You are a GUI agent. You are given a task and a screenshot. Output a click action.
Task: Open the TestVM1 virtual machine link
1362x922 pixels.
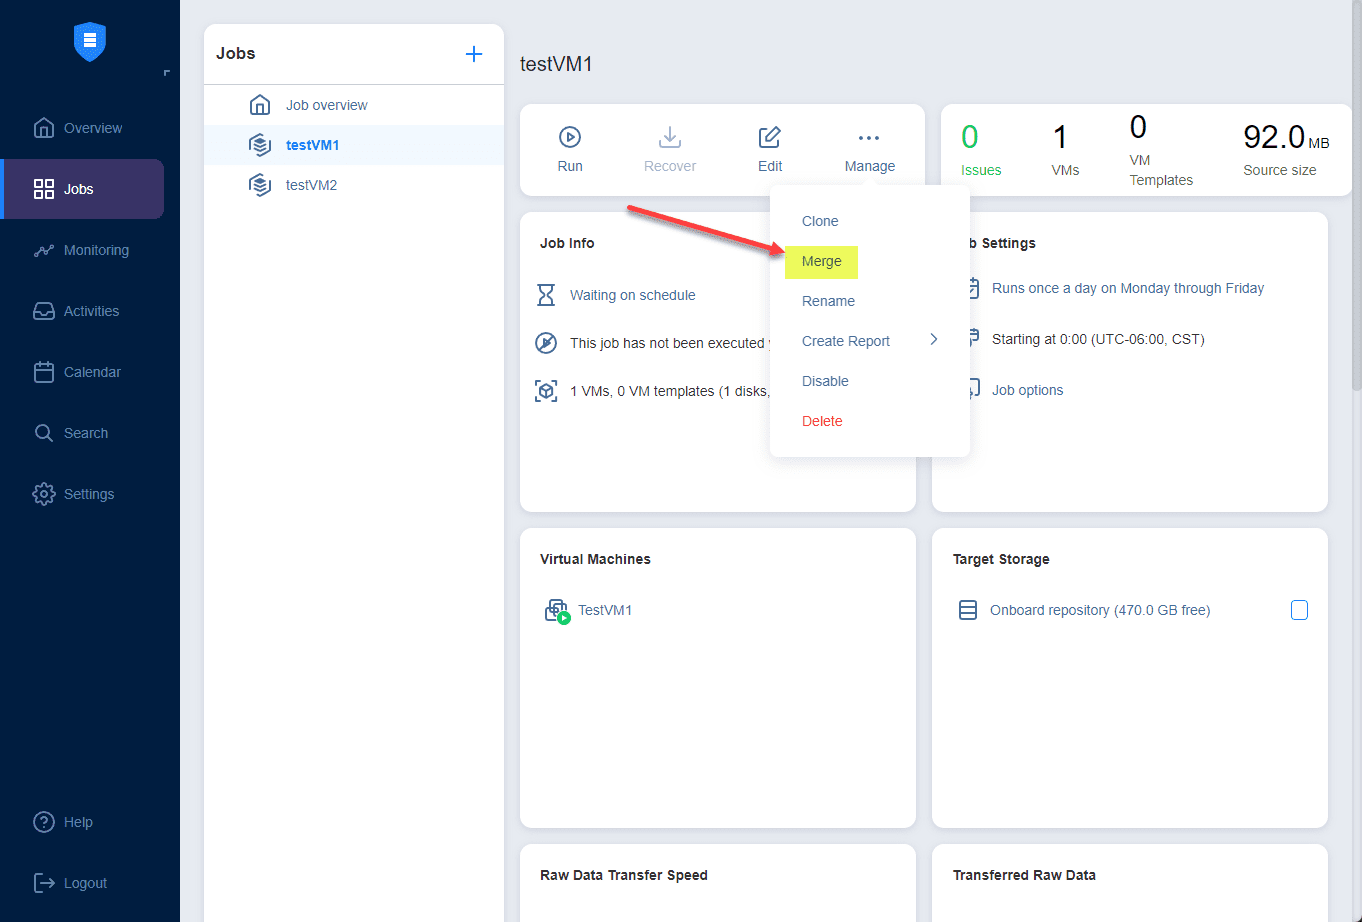[605, 610]
